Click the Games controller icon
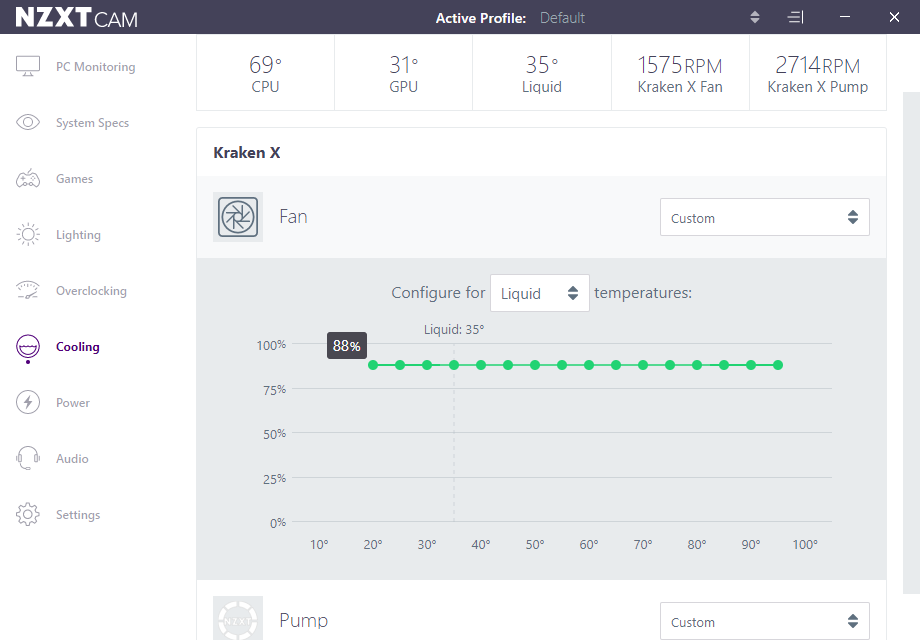Image resolution: width=920 pixels, height=640 pixels. click(x=28, y=178)
